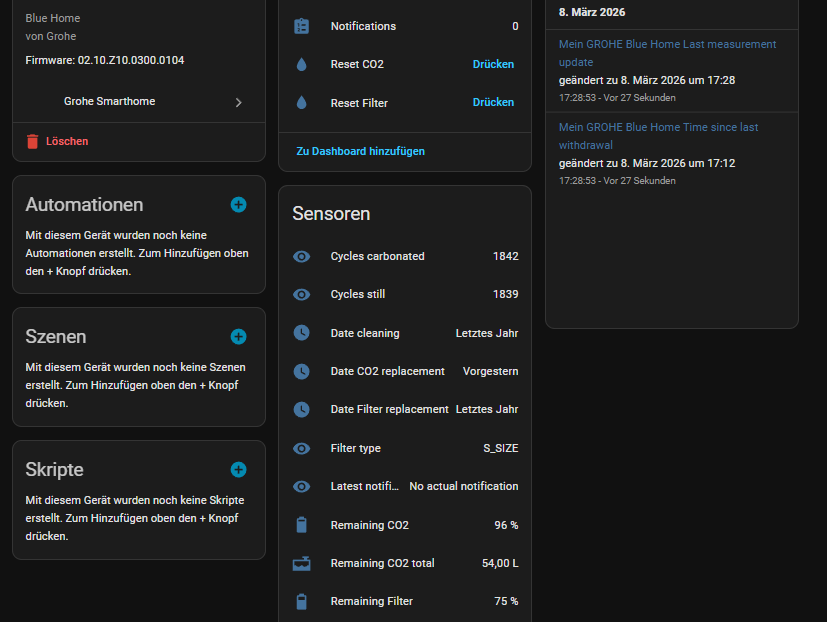The width and height of the screenshot is (827, 622).
Task: Open the Latest notification sensor row
Action: 404,486
